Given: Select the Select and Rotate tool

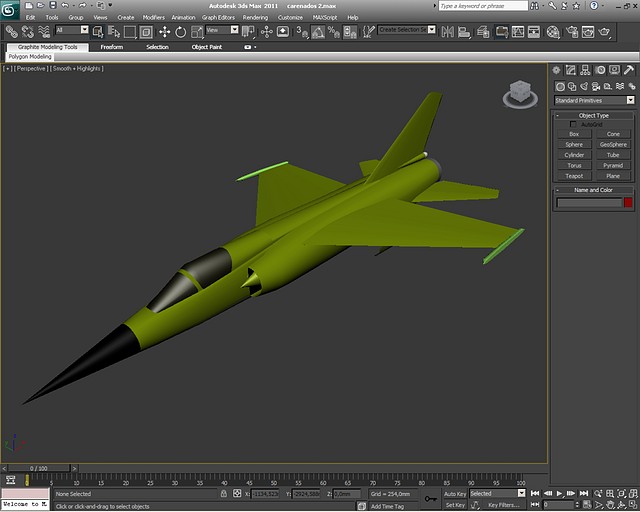Looking at the screenshot, I should click(x=180, y=32).
